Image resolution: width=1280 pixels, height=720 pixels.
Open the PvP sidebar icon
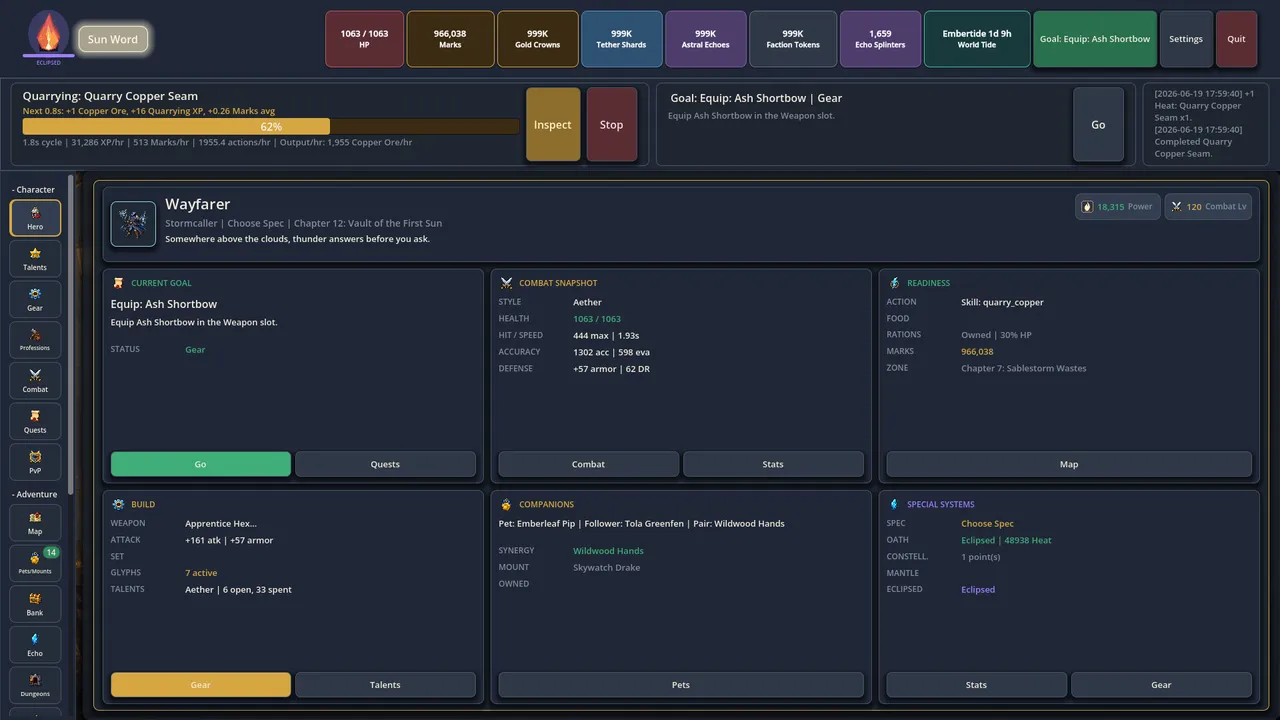35,462
